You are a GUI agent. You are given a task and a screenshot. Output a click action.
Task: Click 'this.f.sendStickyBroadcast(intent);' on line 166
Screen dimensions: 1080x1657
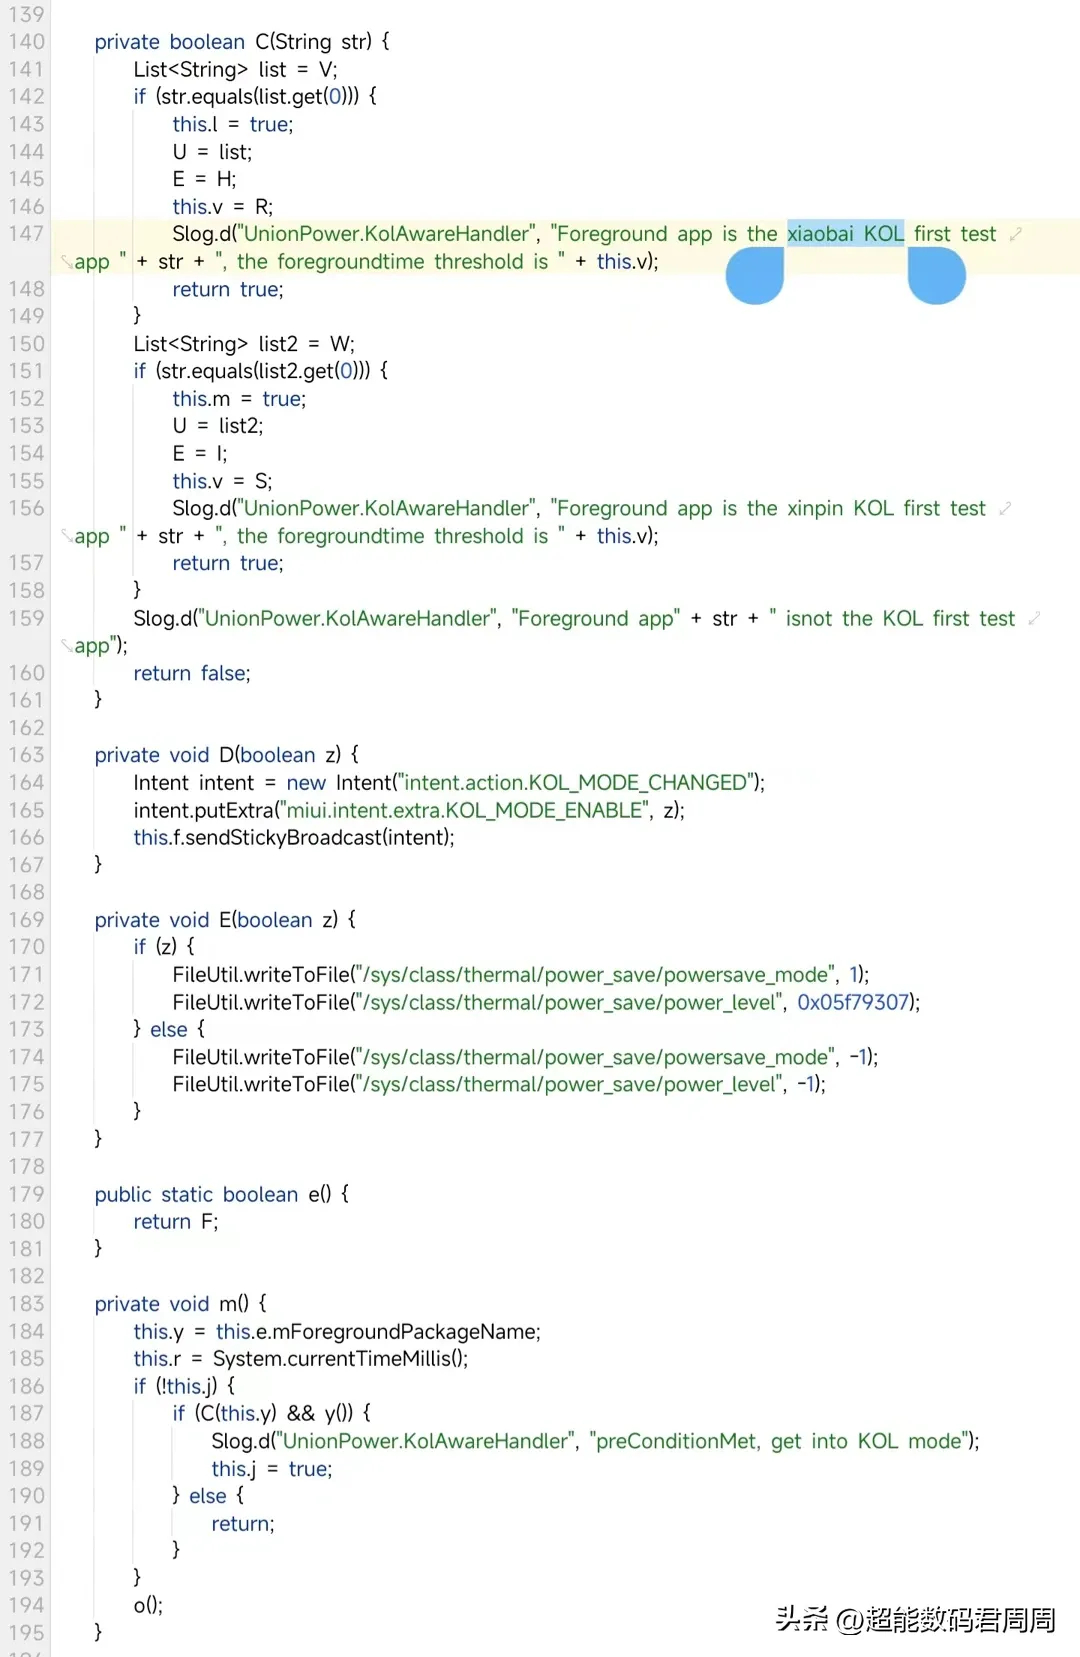pos(294,838)
